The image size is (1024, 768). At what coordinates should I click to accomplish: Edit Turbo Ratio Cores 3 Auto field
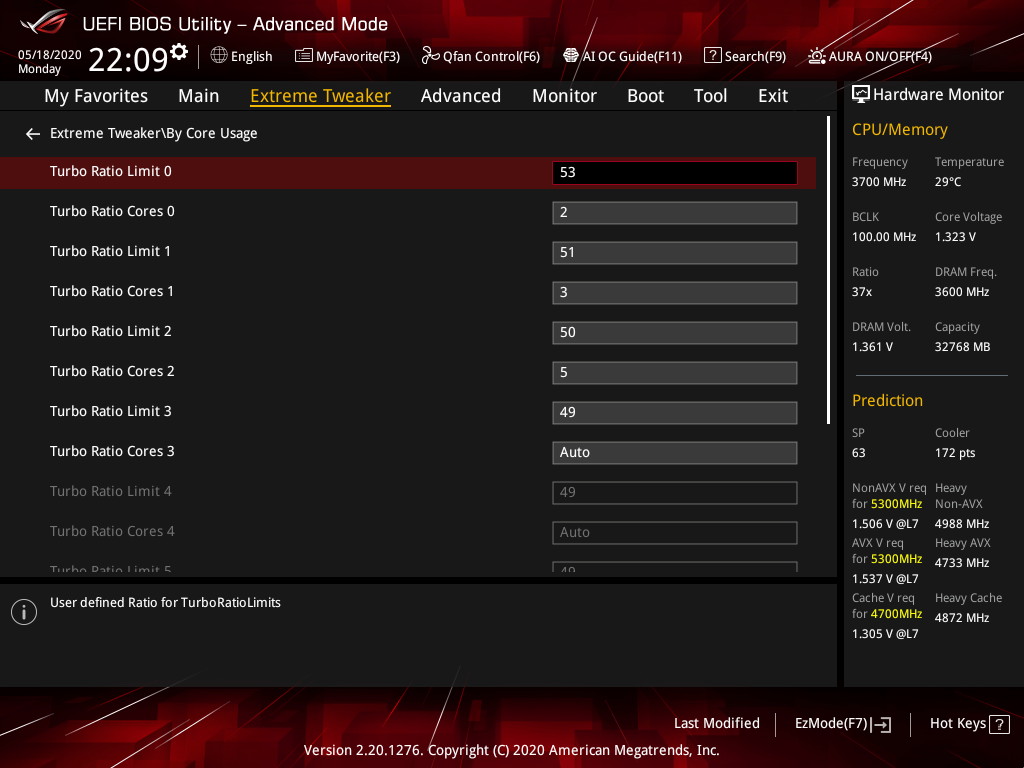(675, 453)
